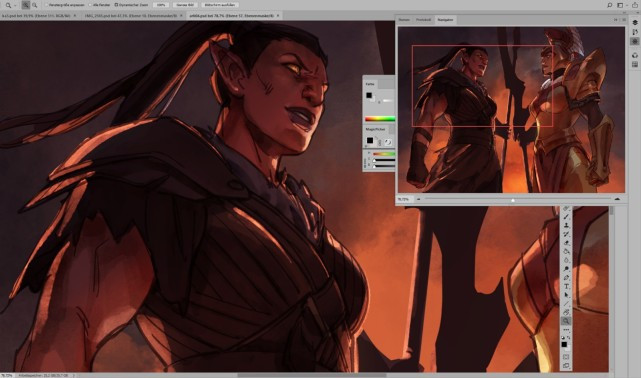Select the Pen tool
The image size is (641, 378).
[x=566, y=277]
